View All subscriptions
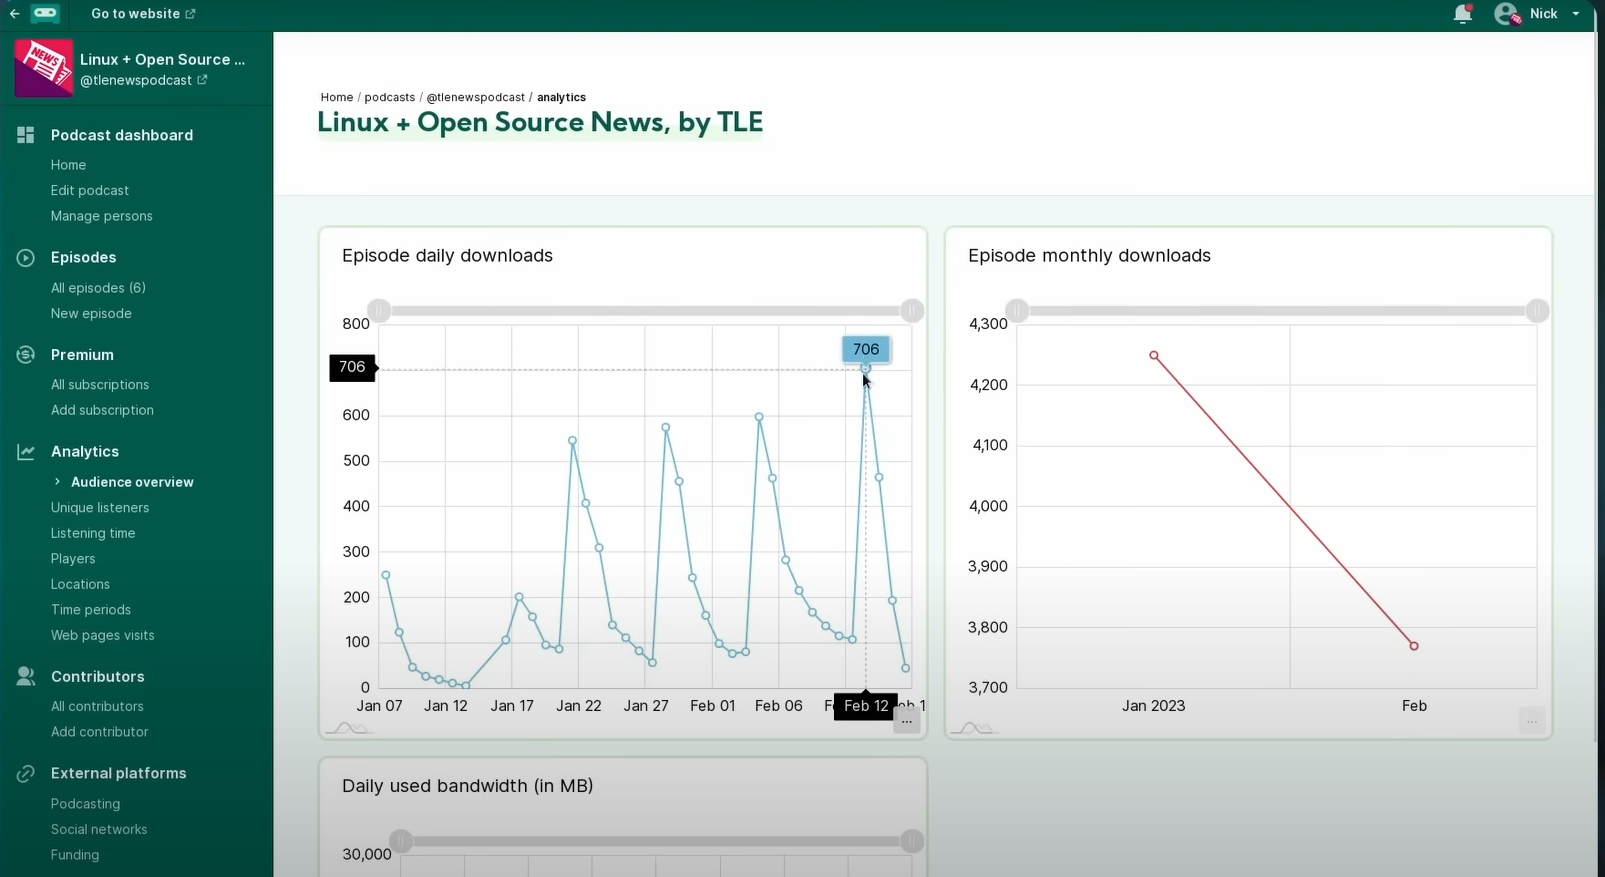 100,384
